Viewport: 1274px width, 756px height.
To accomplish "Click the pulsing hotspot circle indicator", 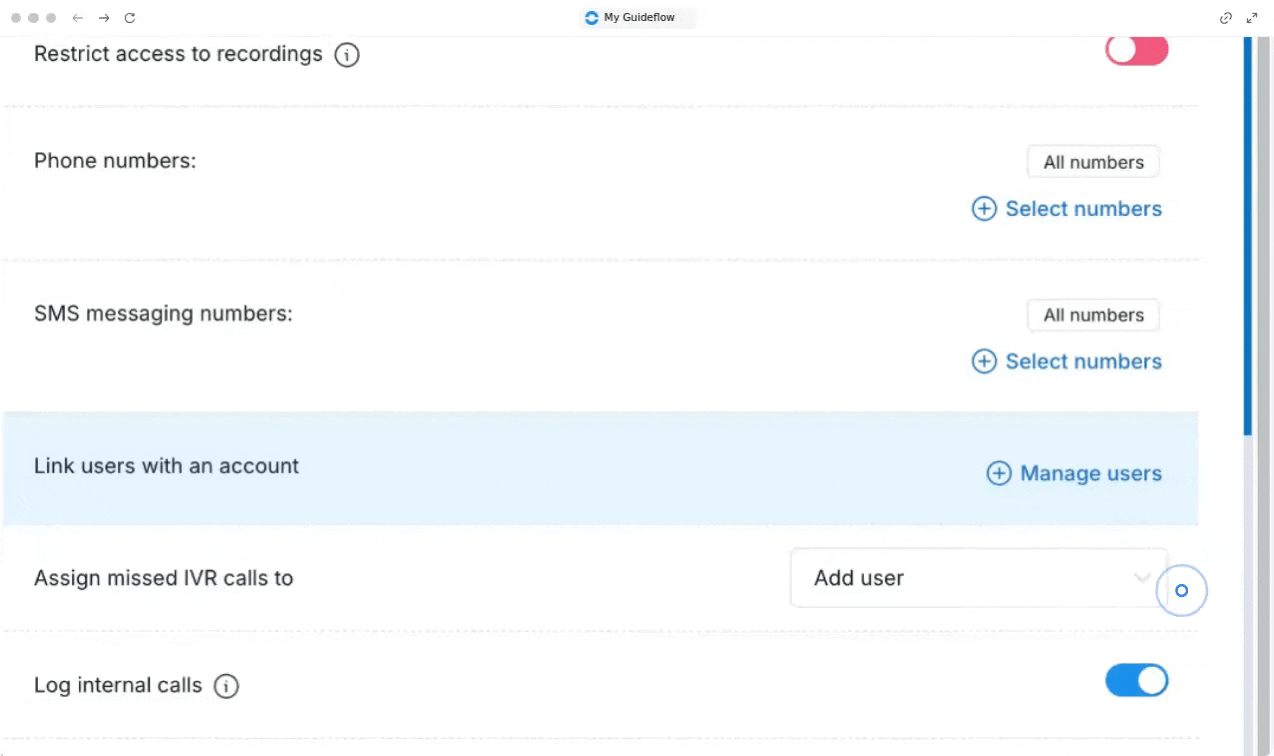I will (x=1181, y=591).
